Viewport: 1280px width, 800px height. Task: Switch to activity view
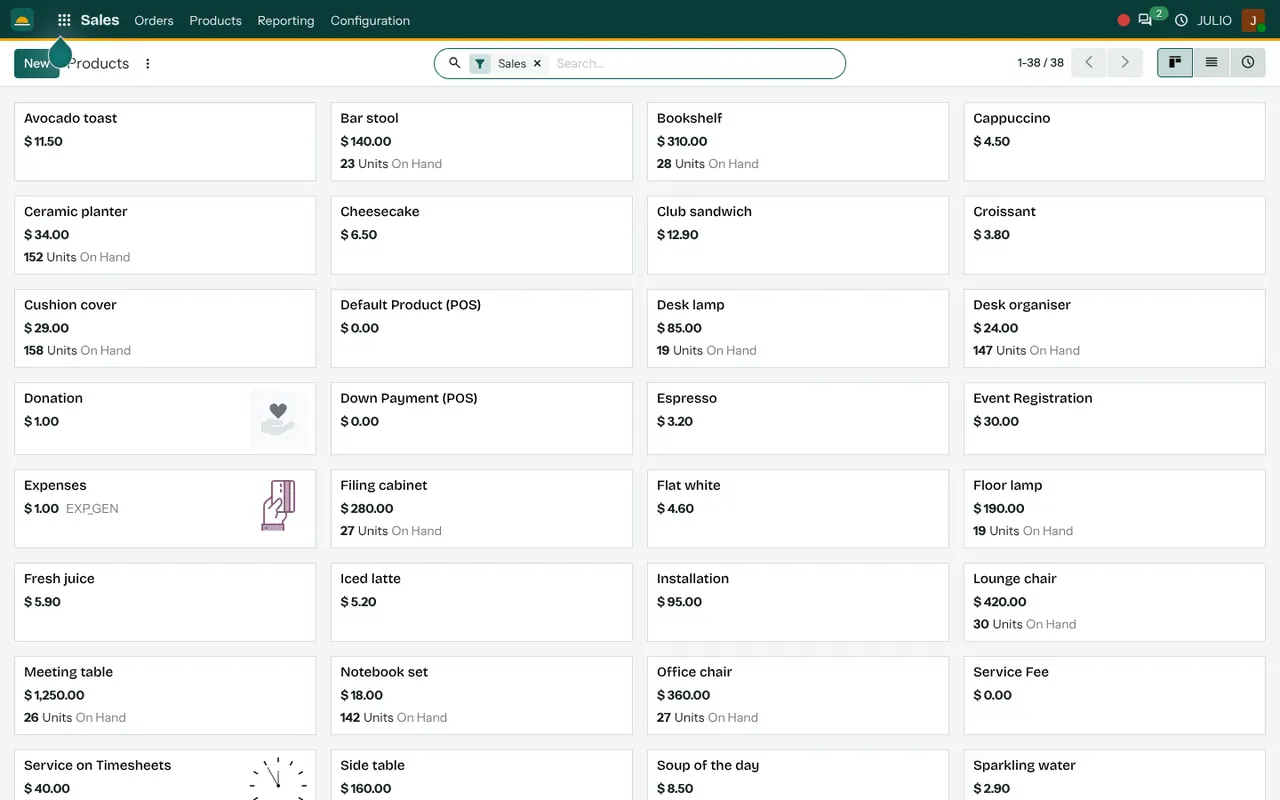1248,63
